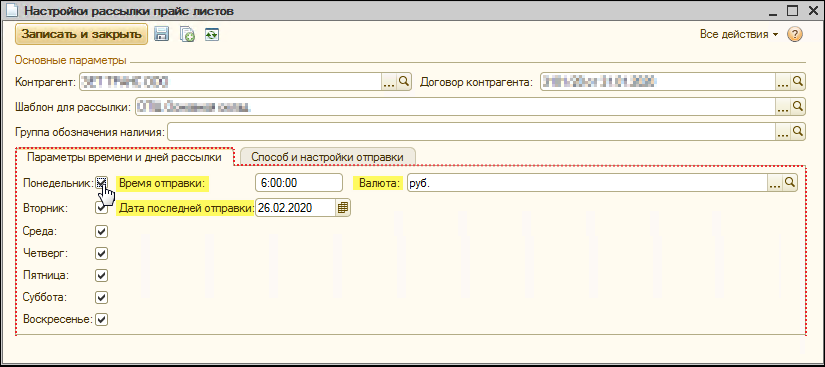Image resolution: width=825 pixels, height=367 pixels.
Task: Click the ellipsis select button for Валюта
Action: coord(776,182)
